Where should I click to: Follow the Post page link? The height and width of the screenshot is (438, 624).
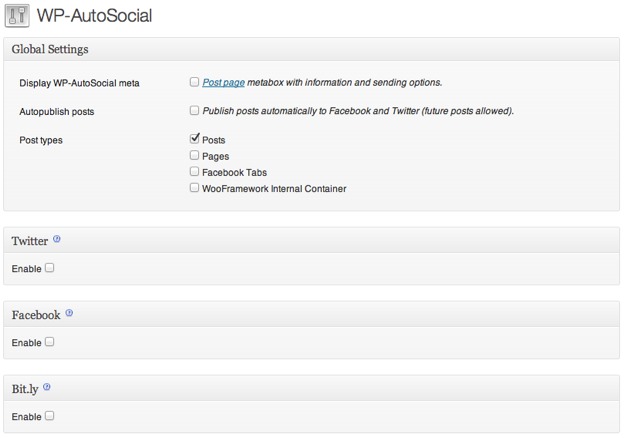pos(223,83)
